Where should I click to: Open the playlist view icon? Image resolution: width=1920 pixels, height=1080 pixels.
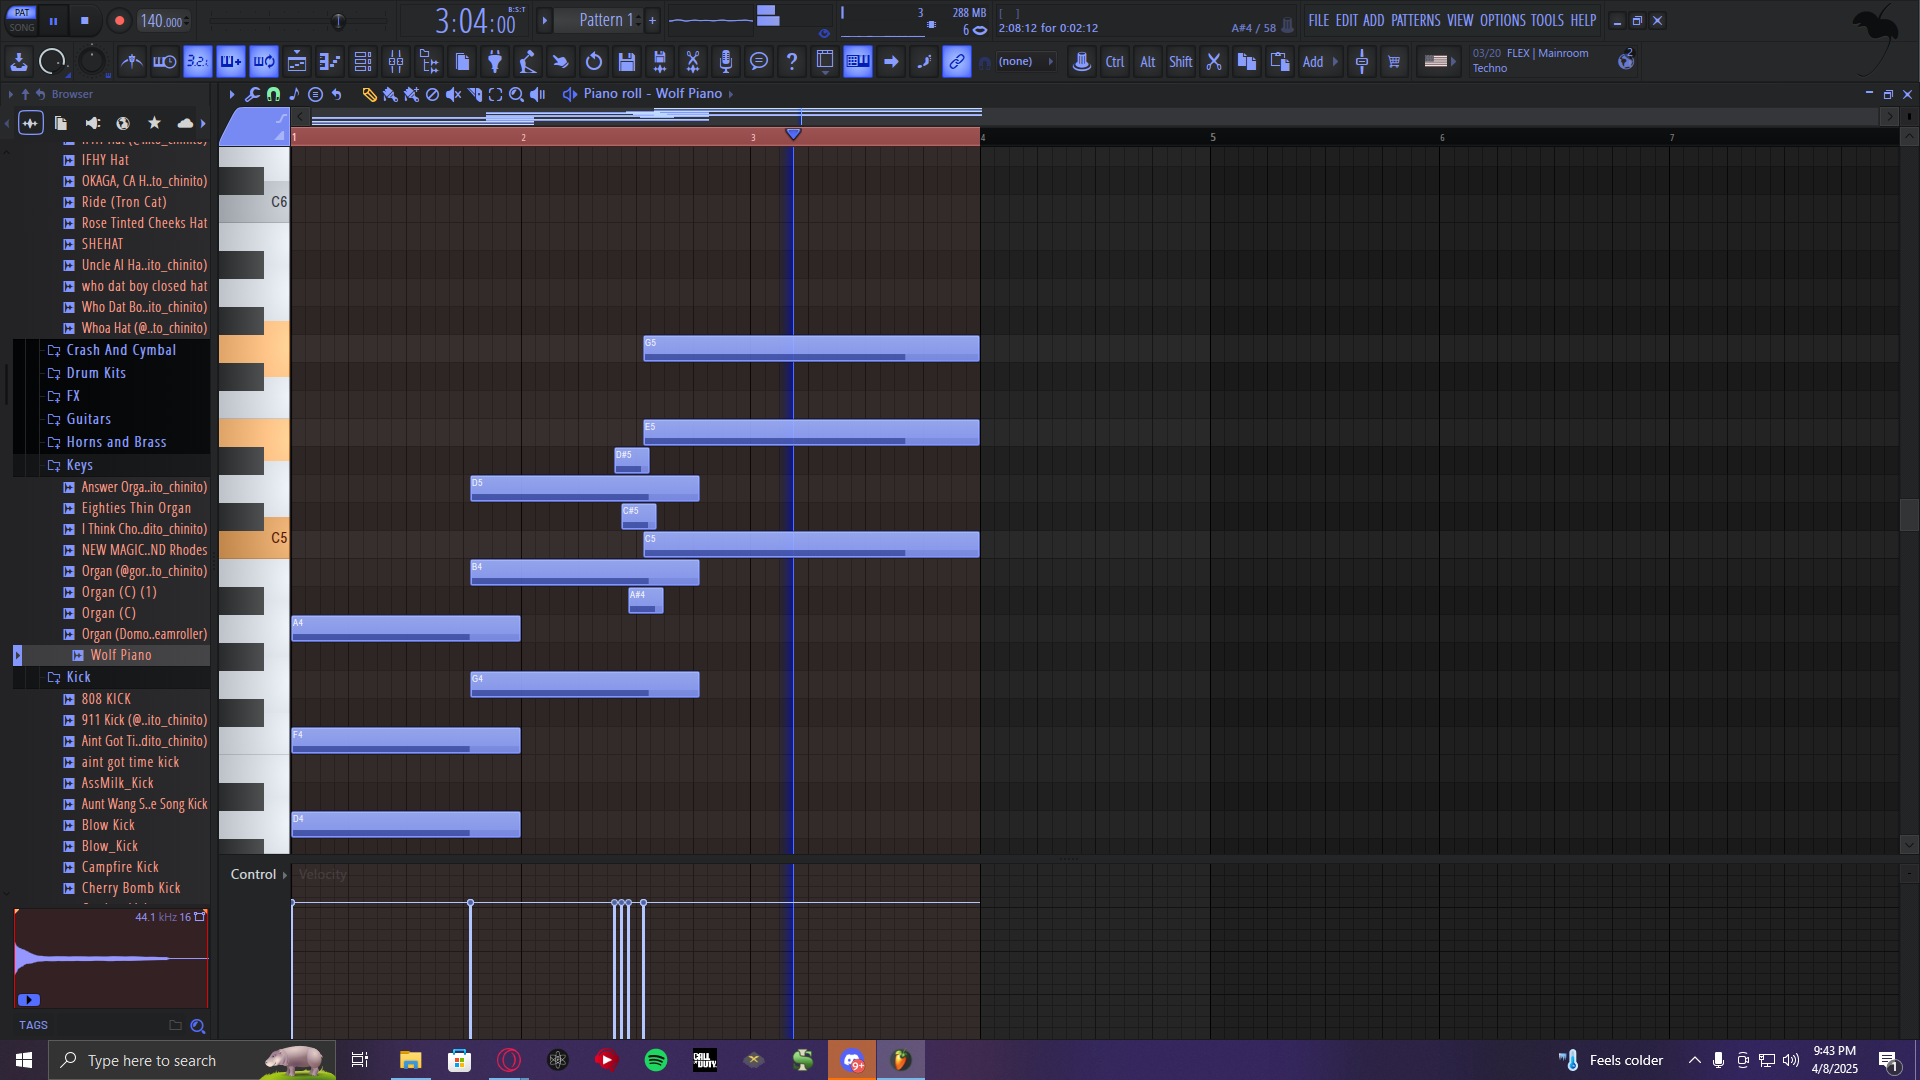pyautogui.click(x=297, y=62)
